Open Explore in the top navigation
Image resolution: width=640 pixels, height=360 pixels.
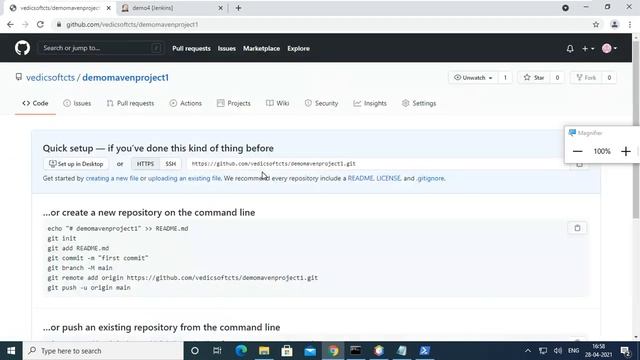click(298, 49)
